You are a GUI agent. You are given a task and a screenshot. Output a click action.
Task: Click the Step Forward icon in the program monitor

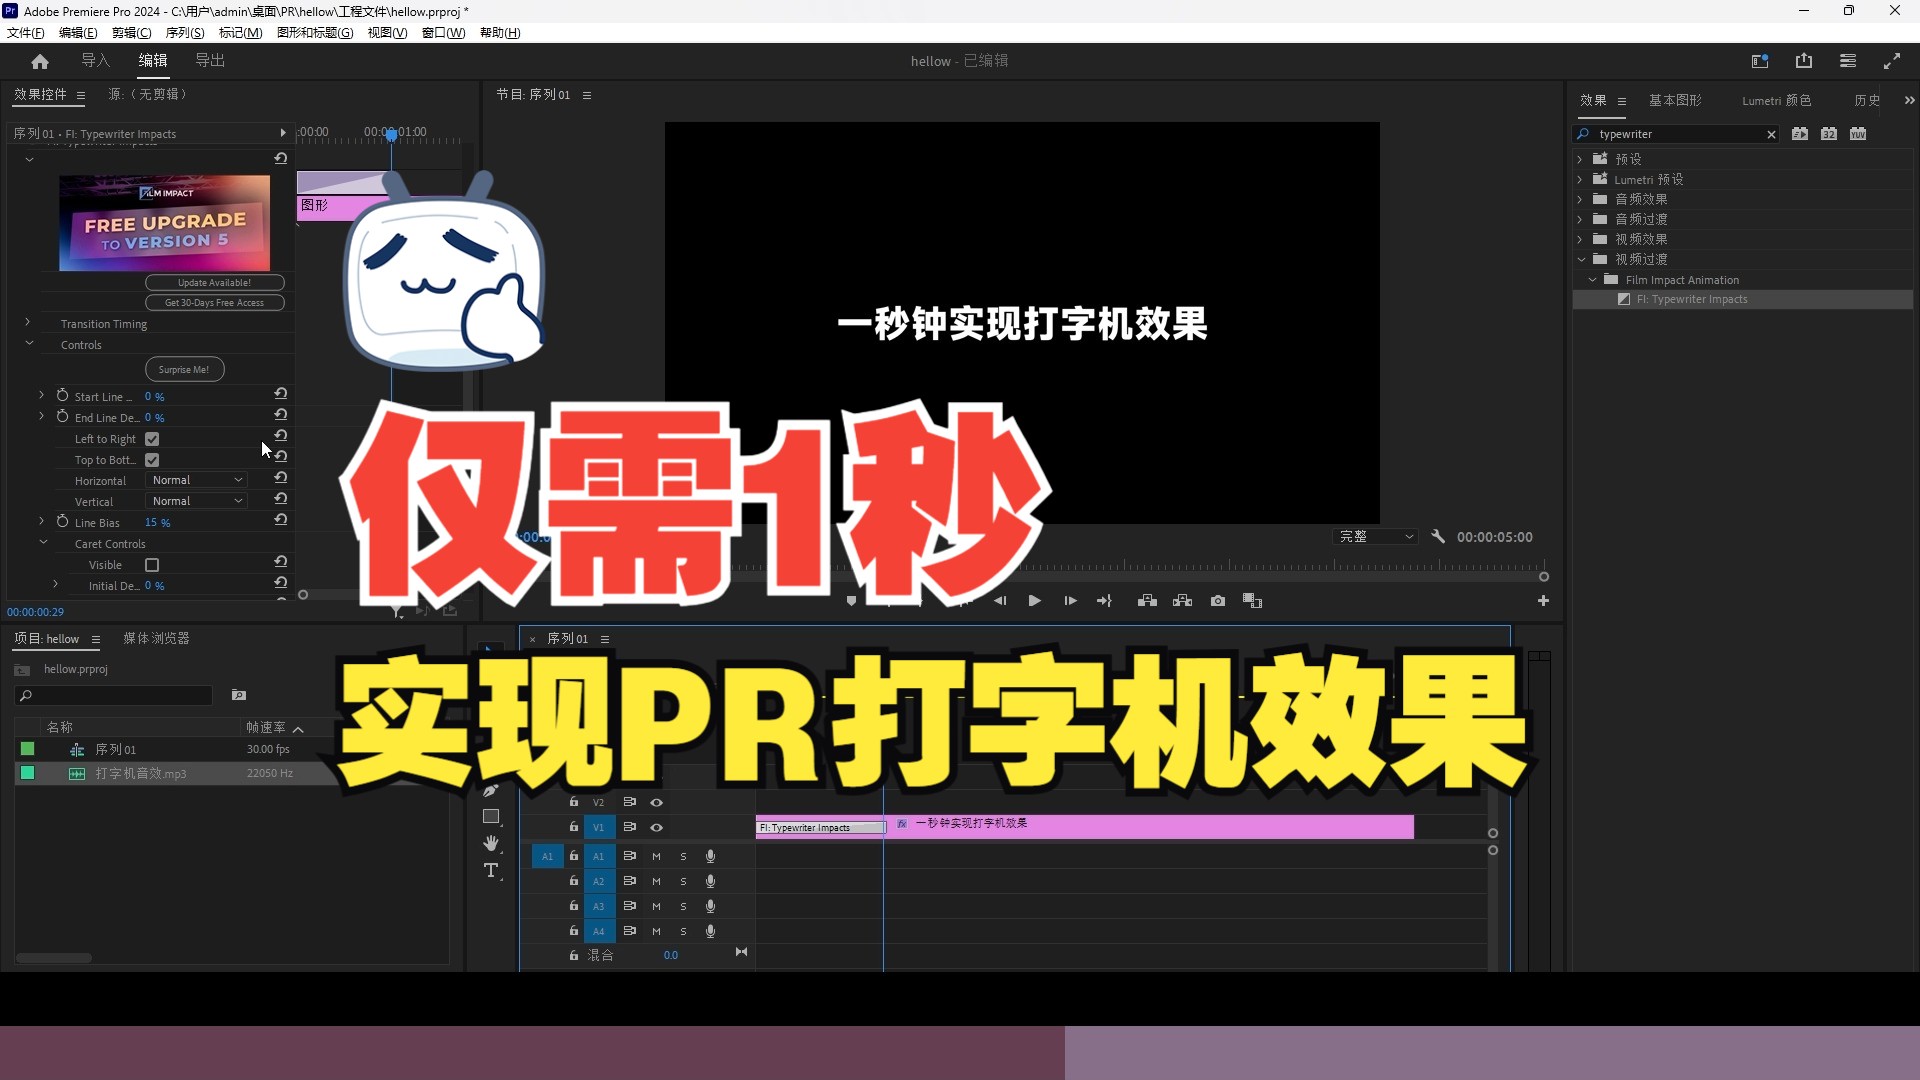(x=1069, y=600)
